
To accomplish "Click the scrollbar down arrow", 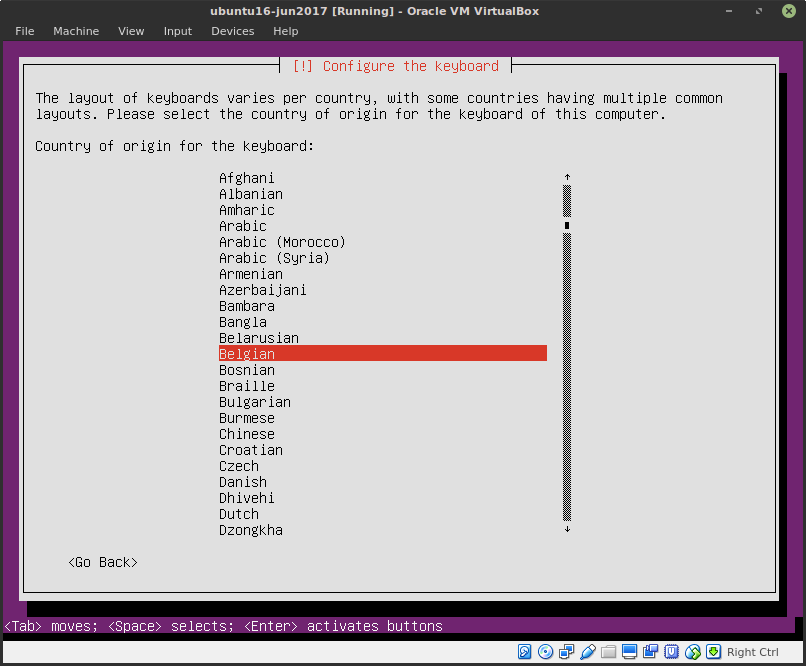I will [x=567, y=530].
